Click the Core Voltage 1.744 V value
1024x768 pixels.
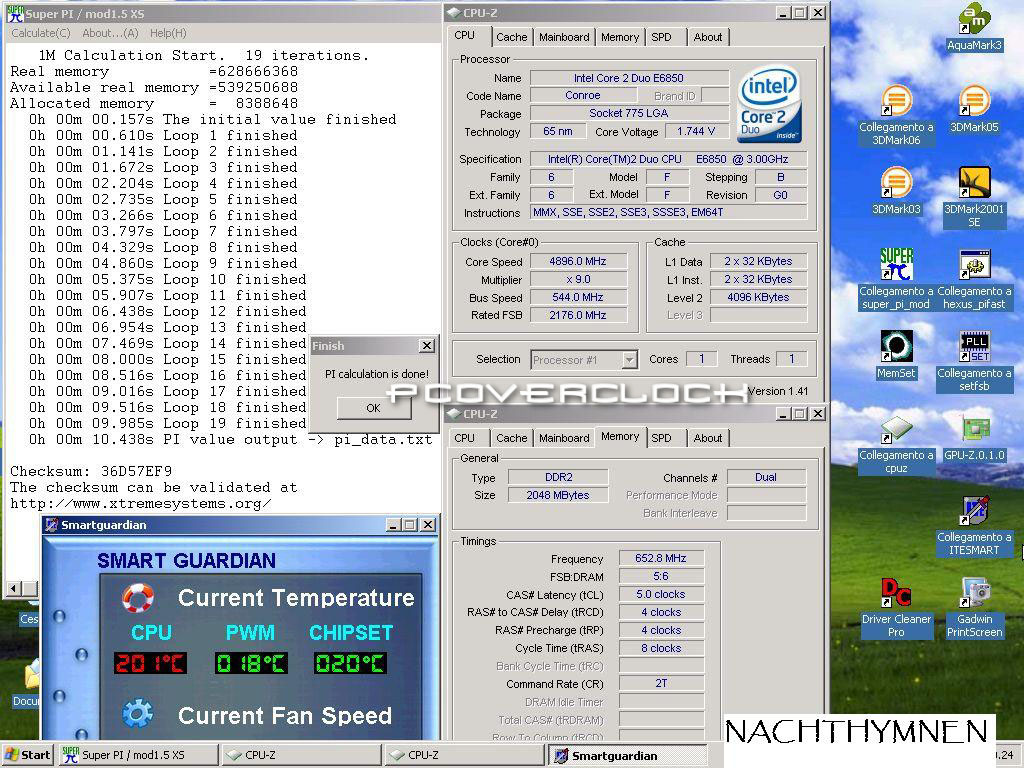(696, 131)
